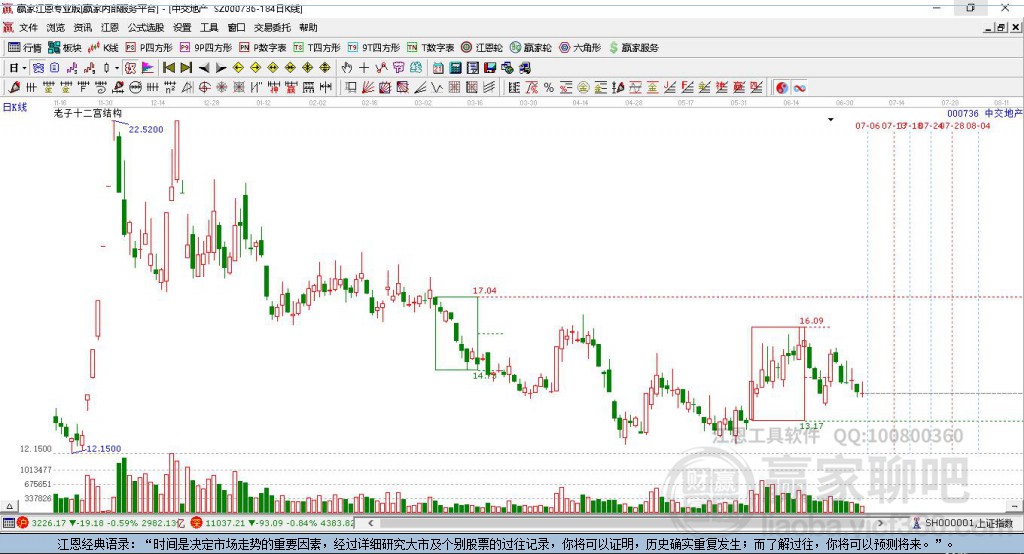1024x554 pixels.
Task: Click the circled target cycle icon
Action: (x=204, y=88)
